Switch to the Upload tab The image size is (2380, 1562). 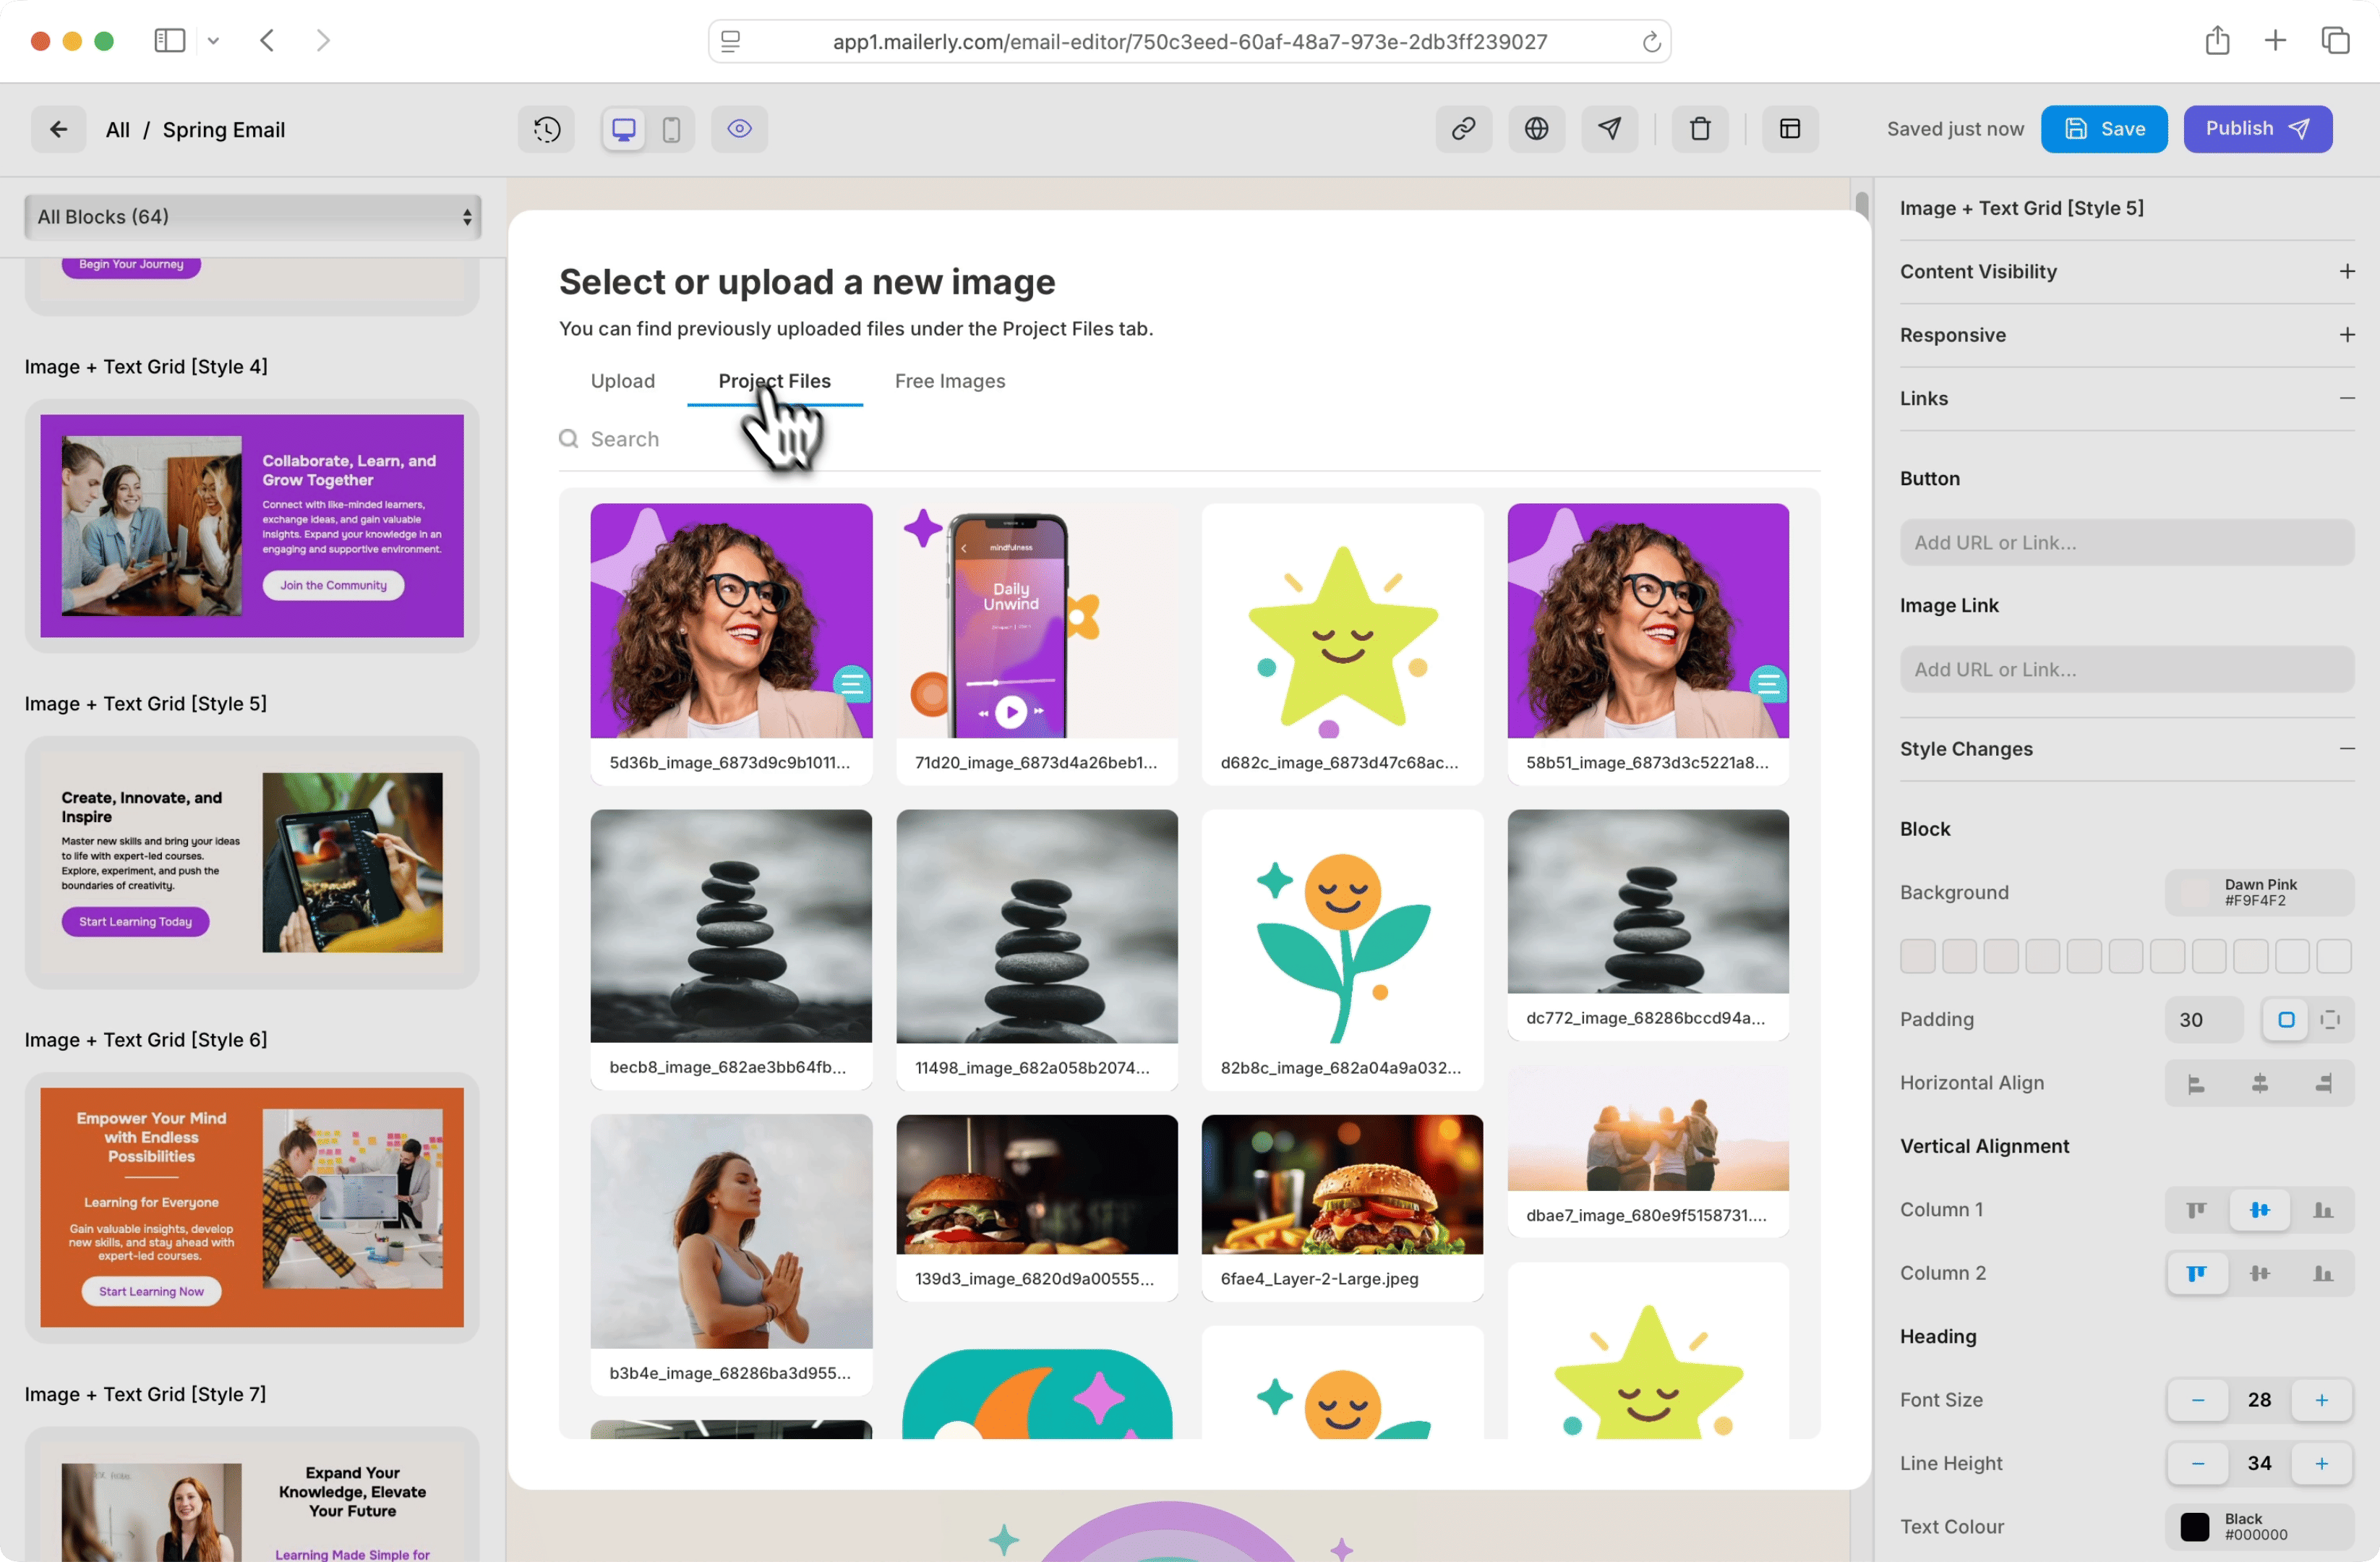[x=623, y=381]
